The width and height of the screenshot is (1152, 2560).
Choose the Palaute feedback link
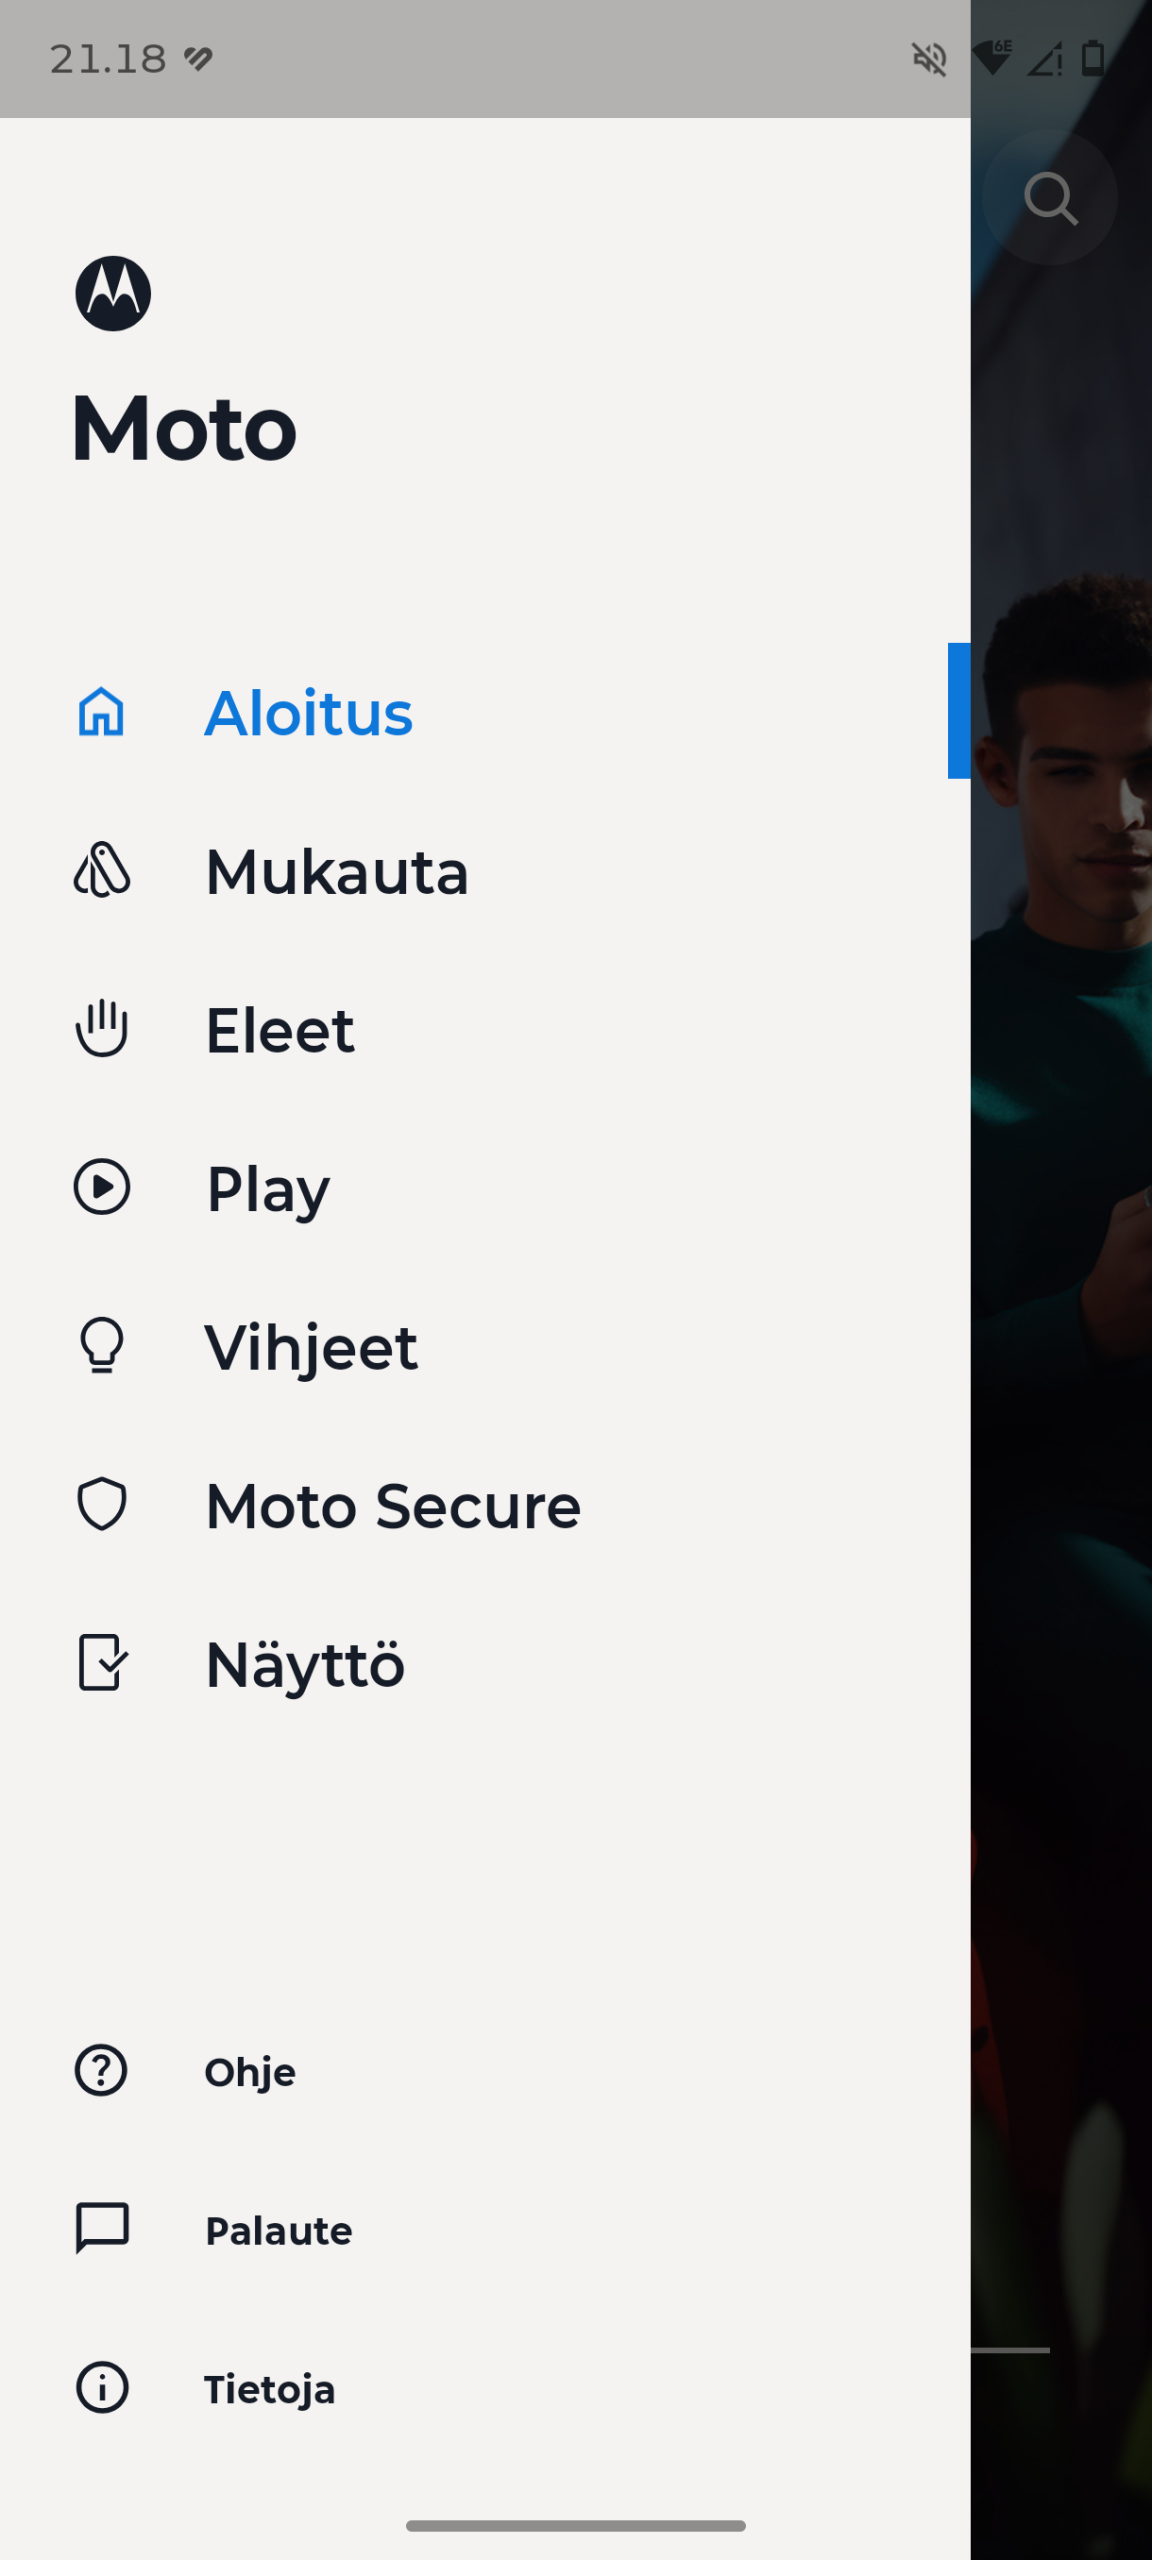click(x=279, y=2231)
